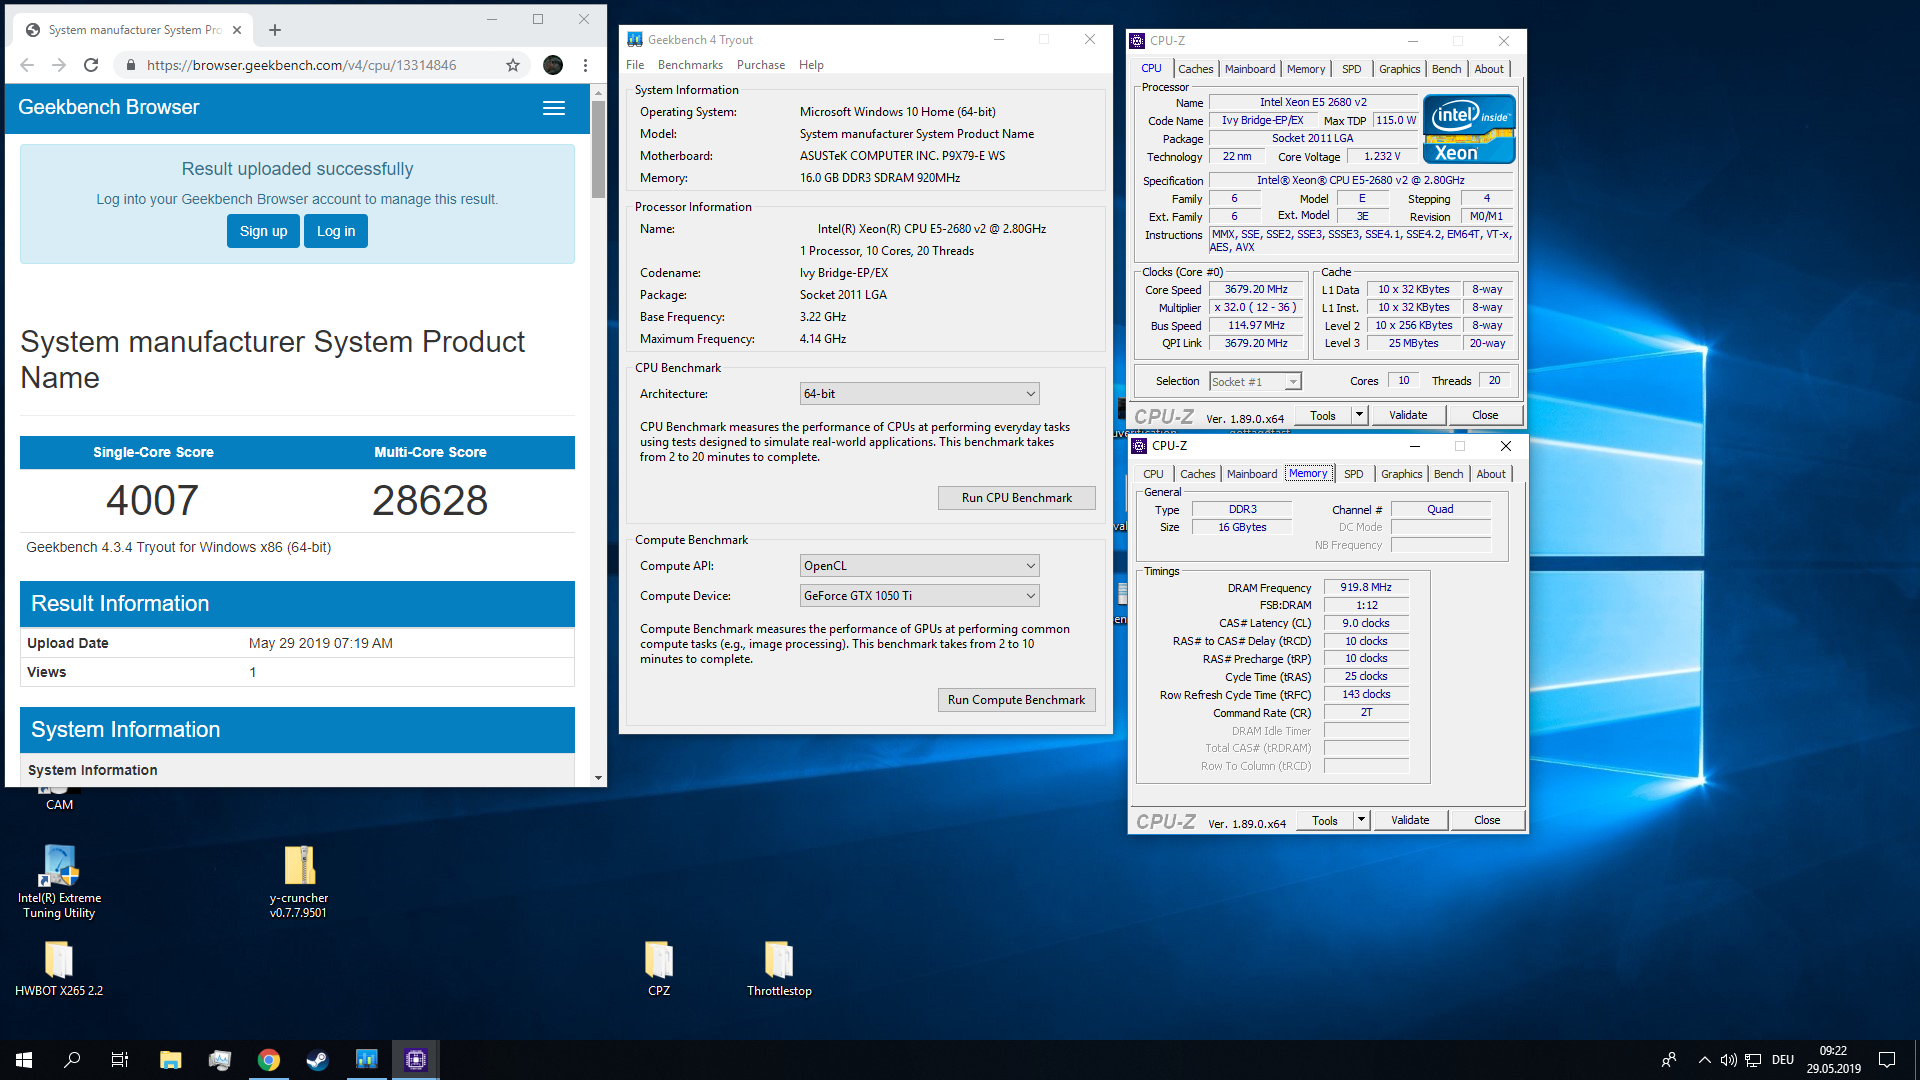Image resolution: width=1920 pixels, height=1080 pixels.
Task: Click Validate in the lower CPU-Z window
Action: pyautogui.click(x=1410, y=820)
